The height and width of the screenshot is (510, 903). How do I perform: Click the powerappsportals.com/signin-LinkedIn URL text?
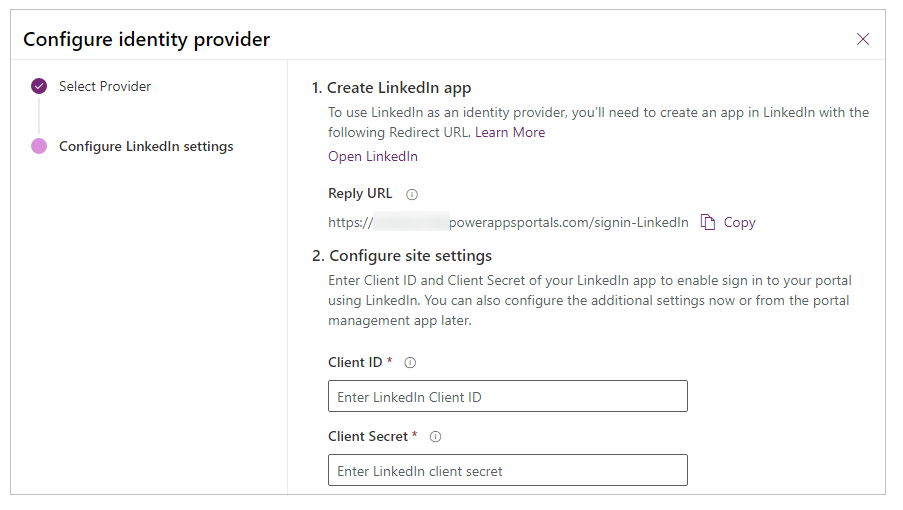tap(568, 223)
